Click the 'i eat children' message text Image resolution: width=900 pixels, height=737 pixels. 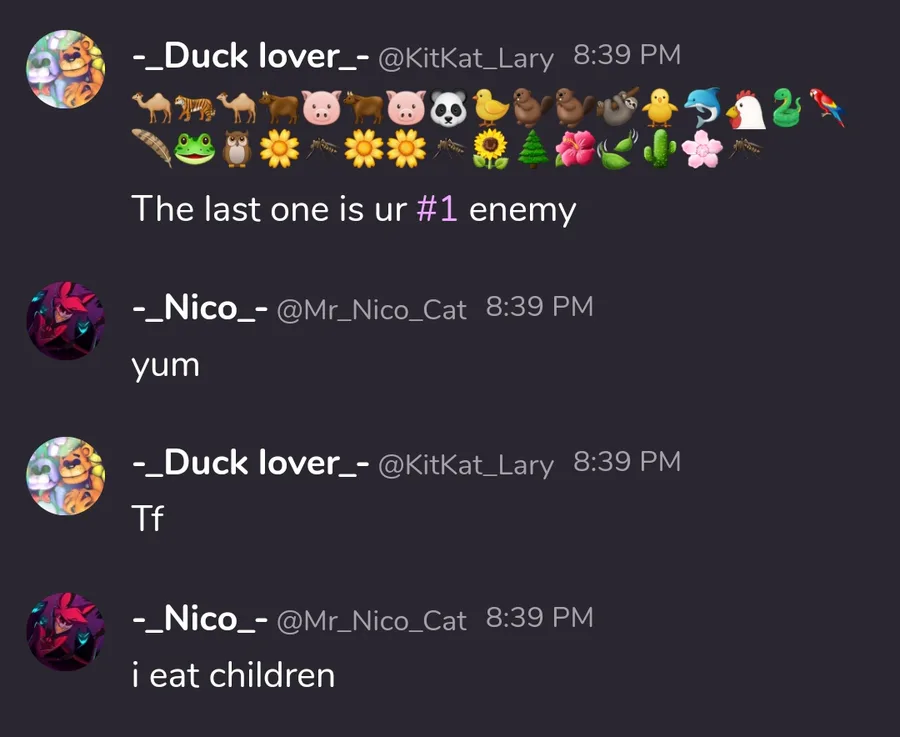tap(233, 675)
